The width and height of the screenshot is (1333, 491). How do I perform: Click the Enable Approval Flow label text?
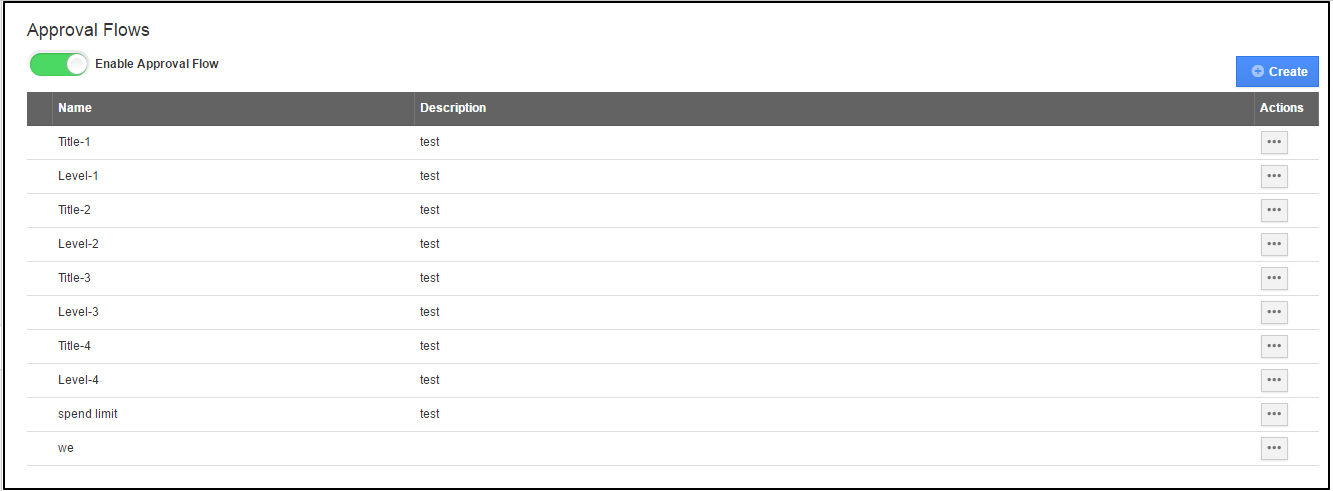click(157, 64)
